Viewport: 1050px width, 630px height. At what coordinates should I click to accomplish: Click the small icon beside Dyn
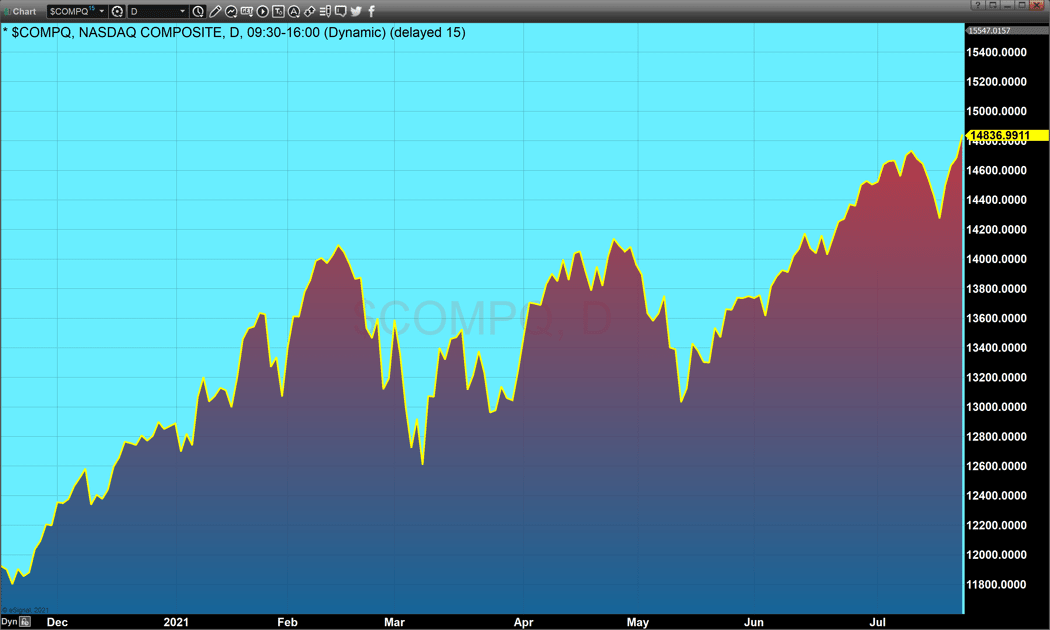[25, 622]
